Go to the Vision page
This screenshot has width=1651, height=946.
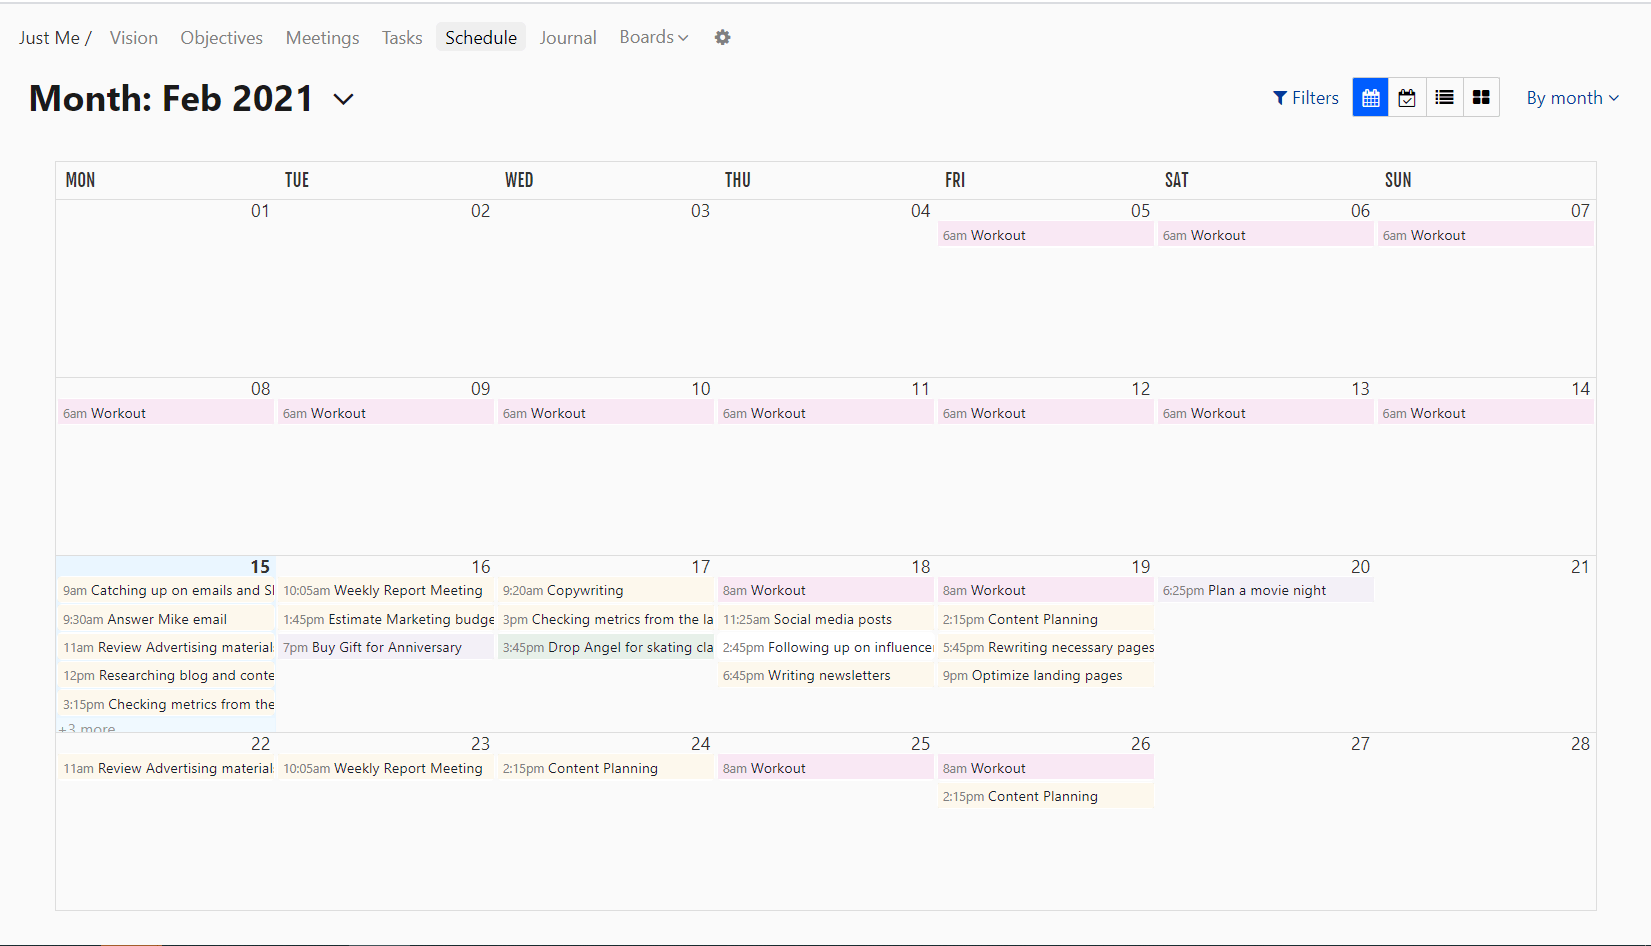(x=134, y=37)
